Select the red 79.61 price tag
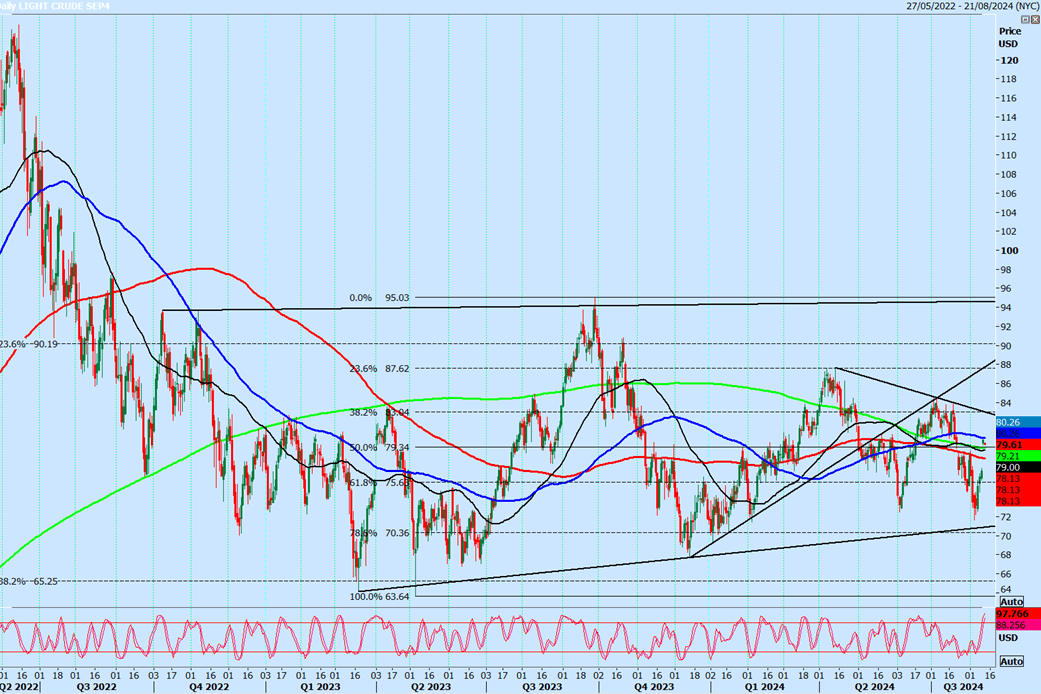Image resolution: width=1041 pixels, height=694 pixels. [x=1018, y=445]
